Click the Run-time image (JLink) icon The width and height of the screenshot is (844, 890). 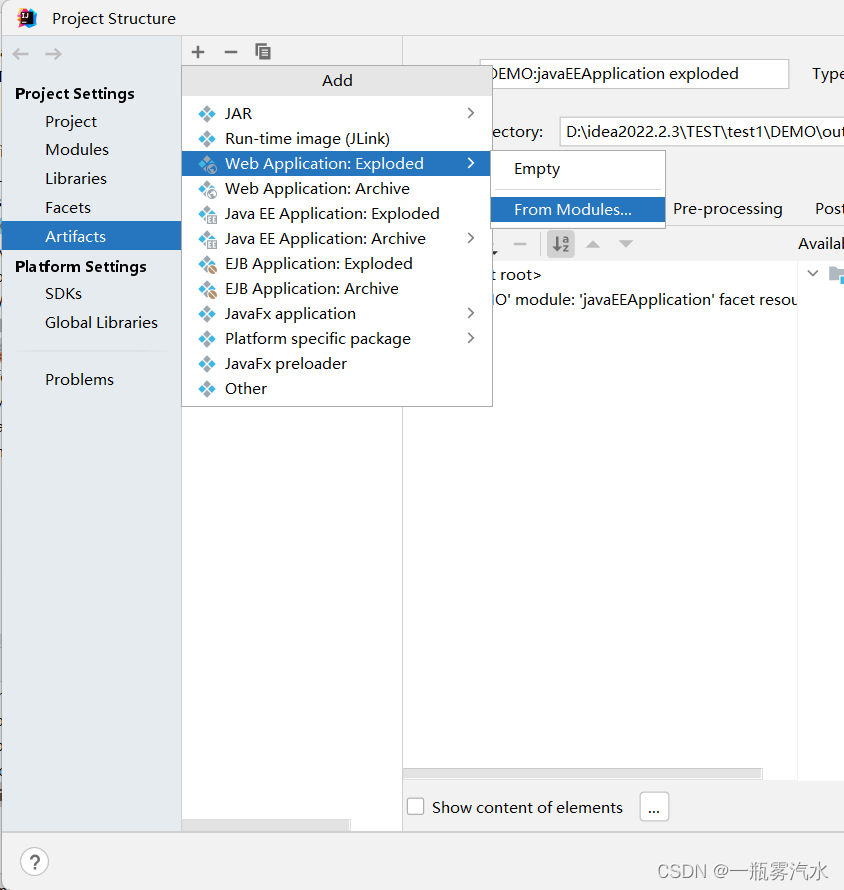207,138
